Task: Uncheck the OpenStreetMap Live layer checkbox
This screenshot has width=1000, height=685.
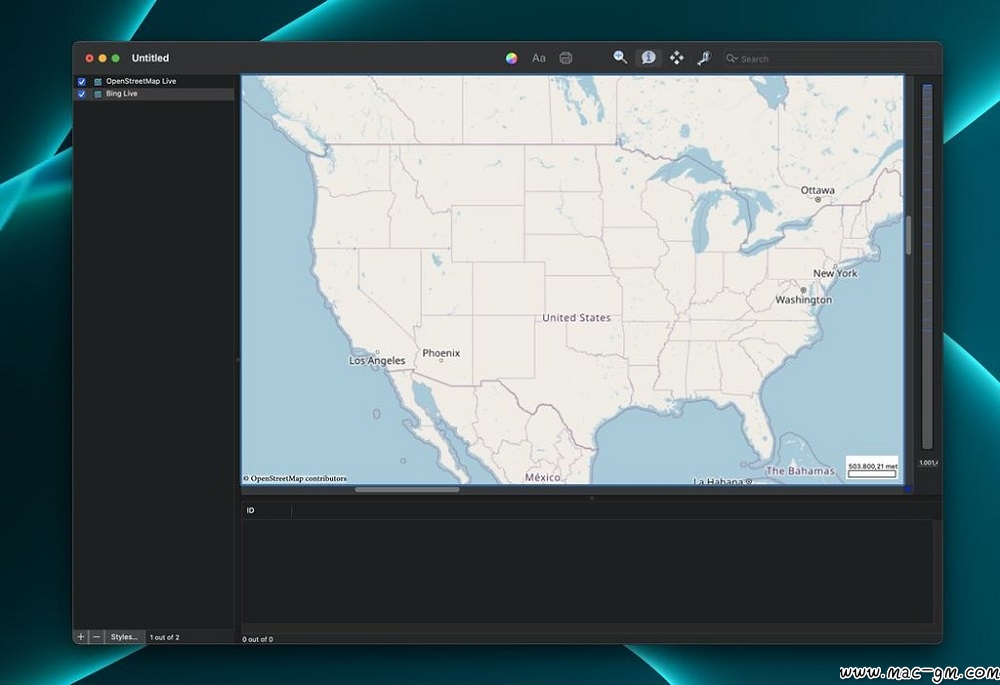Action: pos(82,82)
